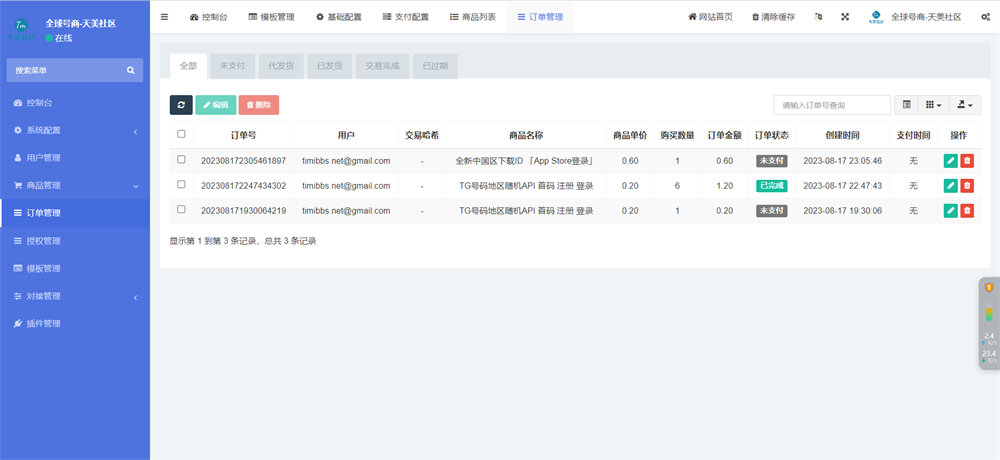Click the red 删除 button
Image resolution: width=1000 pixels, height=460 pixels.
coord(258,105)
